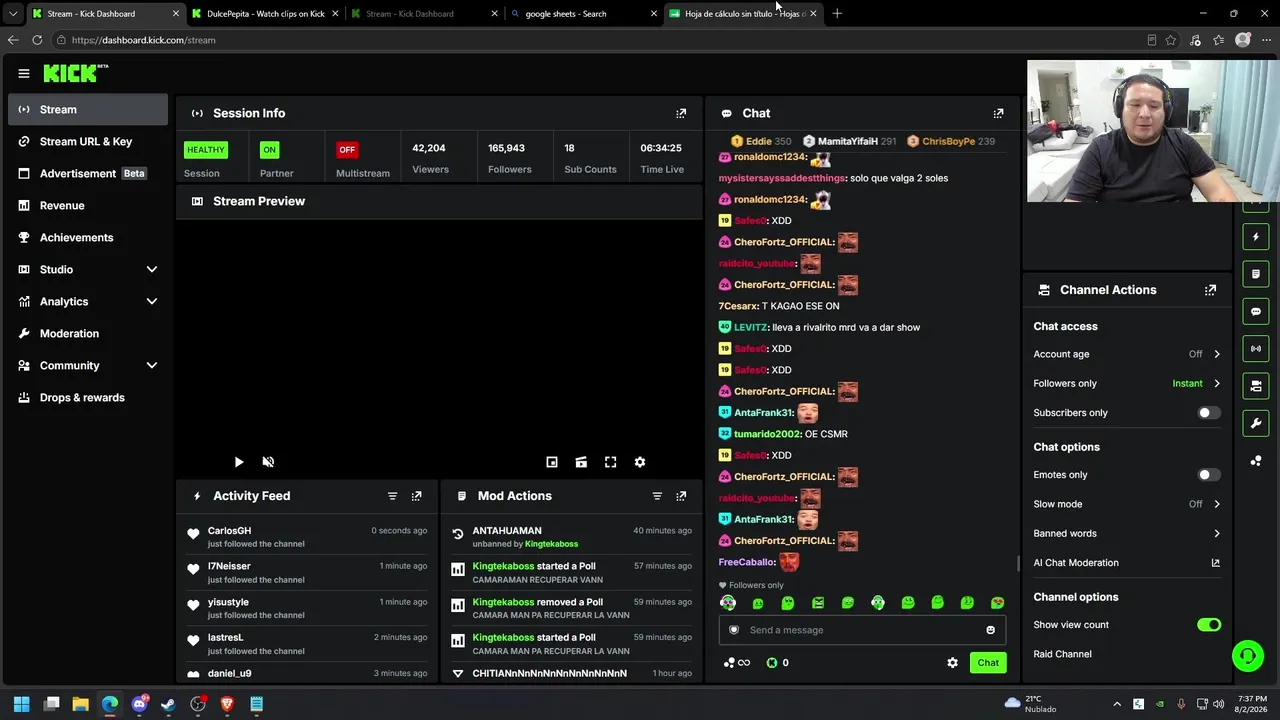The height and width of the screenshot is (720, 1280).
Task: Insert the first green headphone emote
Action: [x=728, y=603]
